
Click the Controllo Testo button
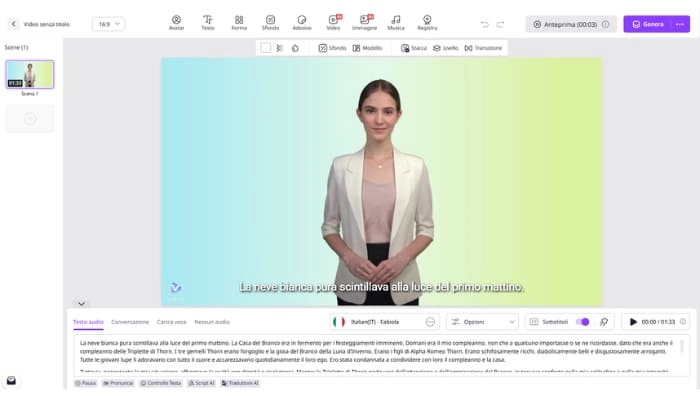(x=161, y=383)
